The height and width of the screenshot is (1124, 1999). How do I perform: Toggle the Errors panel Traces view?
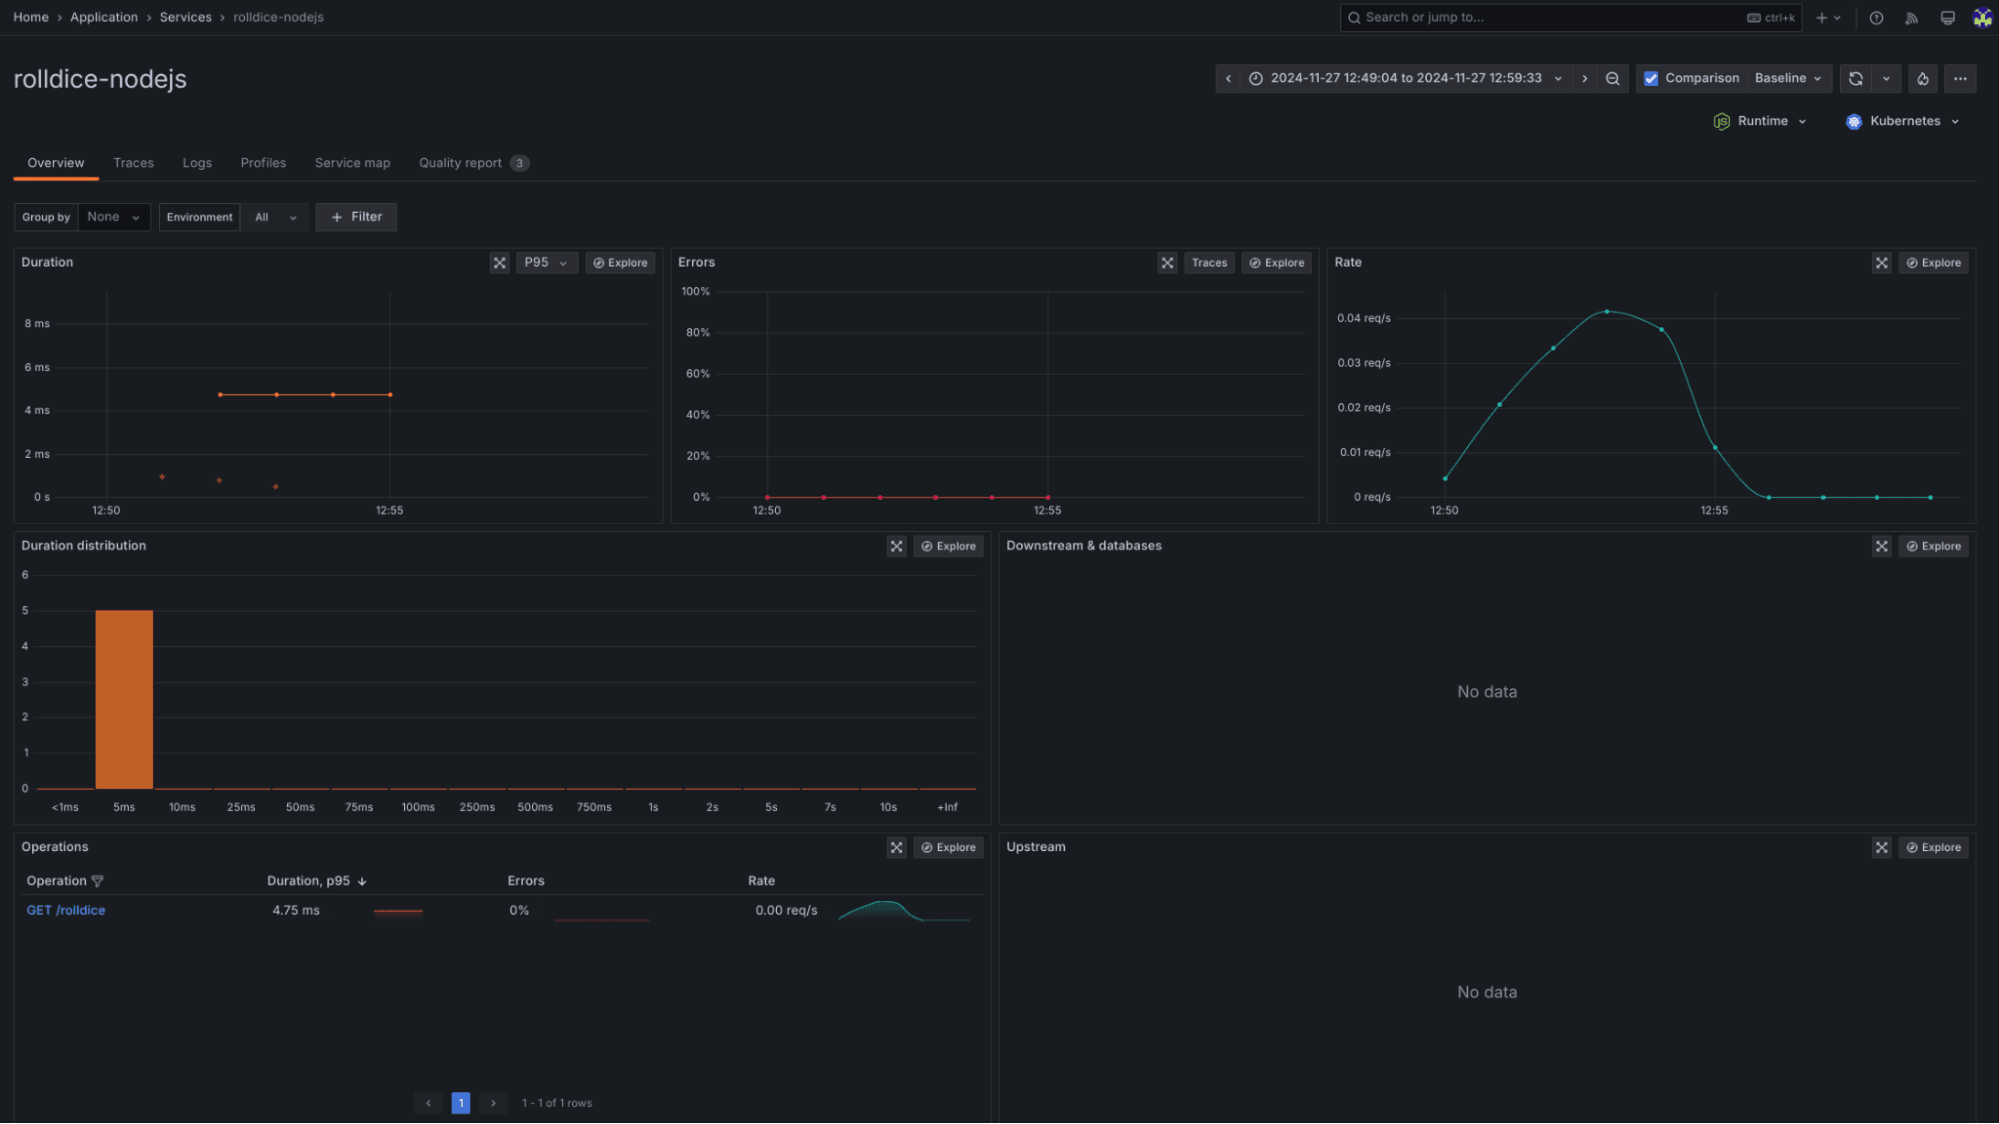tap(1209, 262)
